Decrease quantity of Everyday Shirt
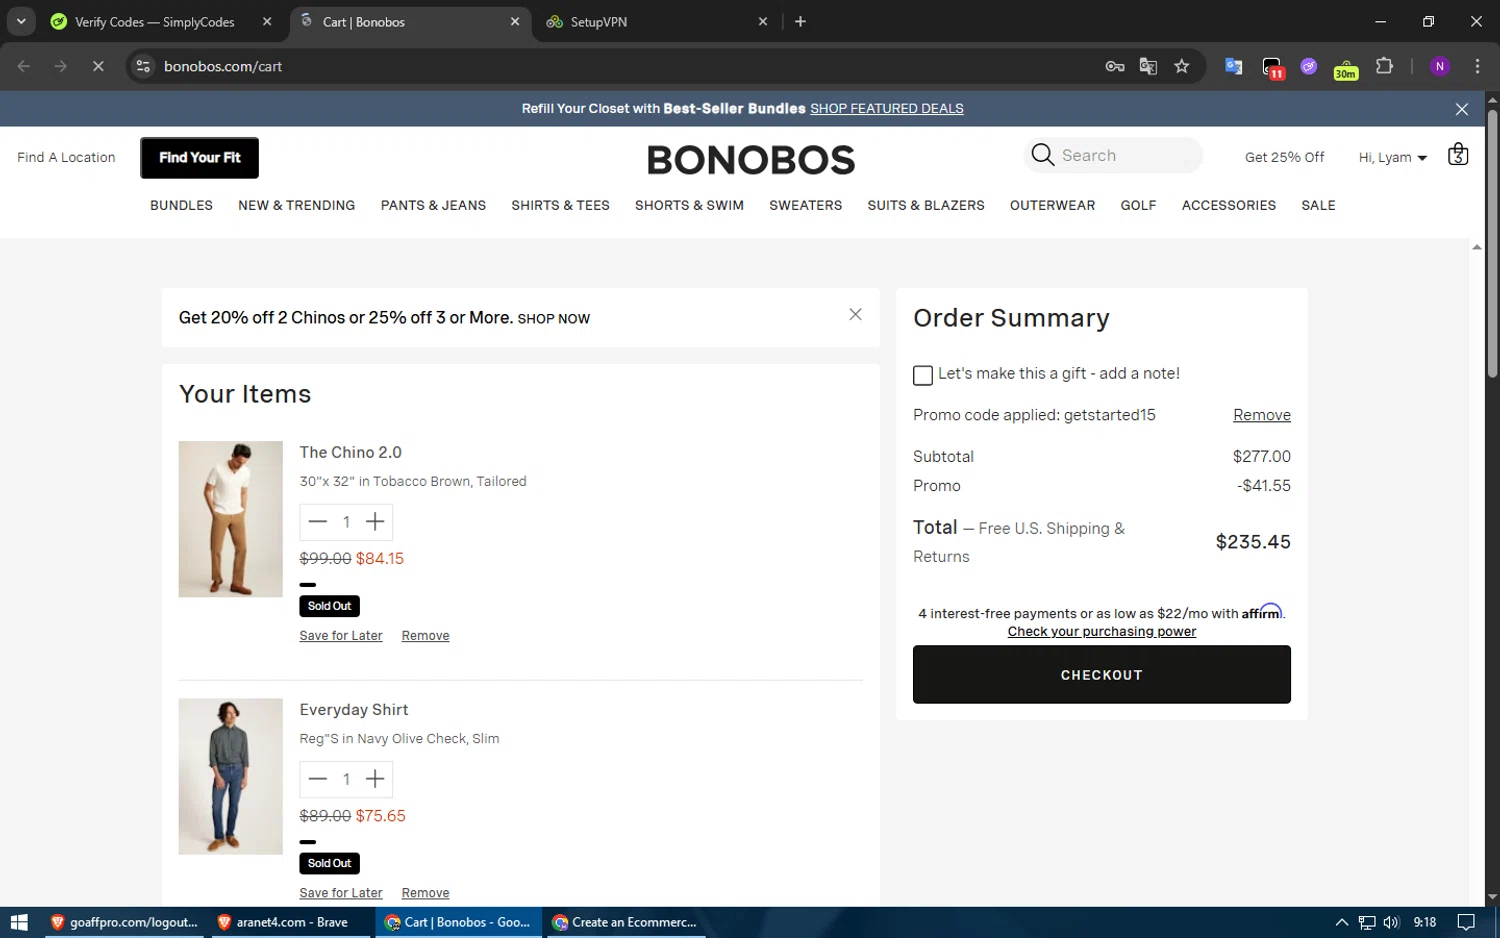The height and width of the screenshot is (938, 1500). [318, 779]
